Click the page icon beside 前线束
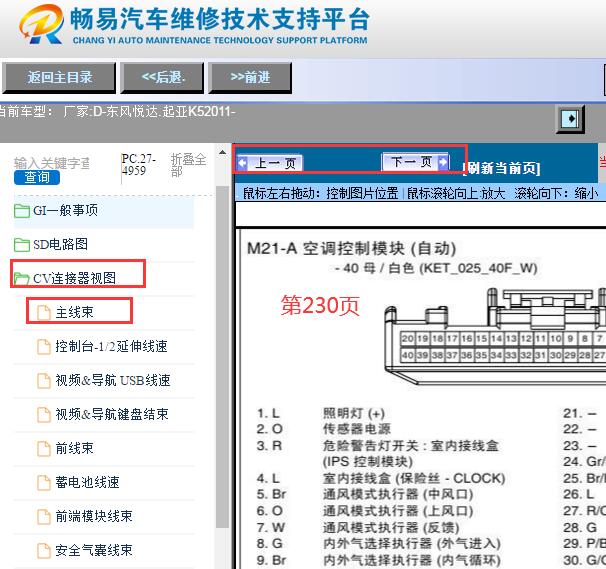Screen dimensions: 606x569 pyautogui.click(x=44, y=449)
